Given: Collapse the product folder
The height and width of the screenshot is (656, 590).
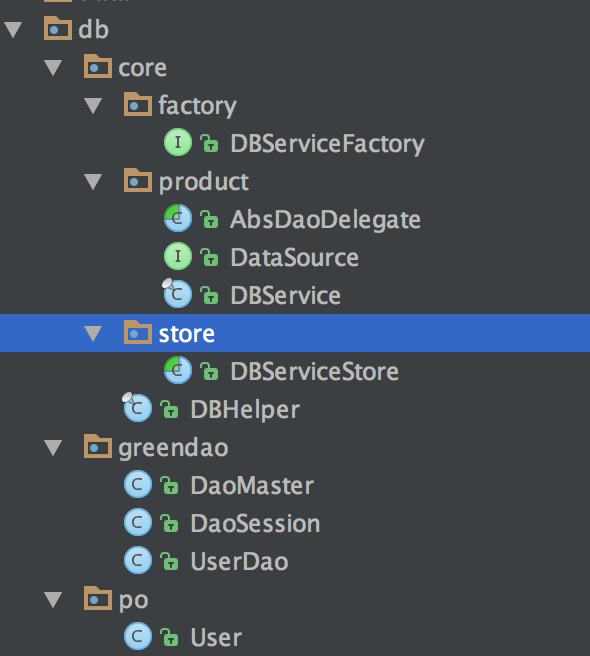Looking at the screenshot, I should (x=93, y=182).
